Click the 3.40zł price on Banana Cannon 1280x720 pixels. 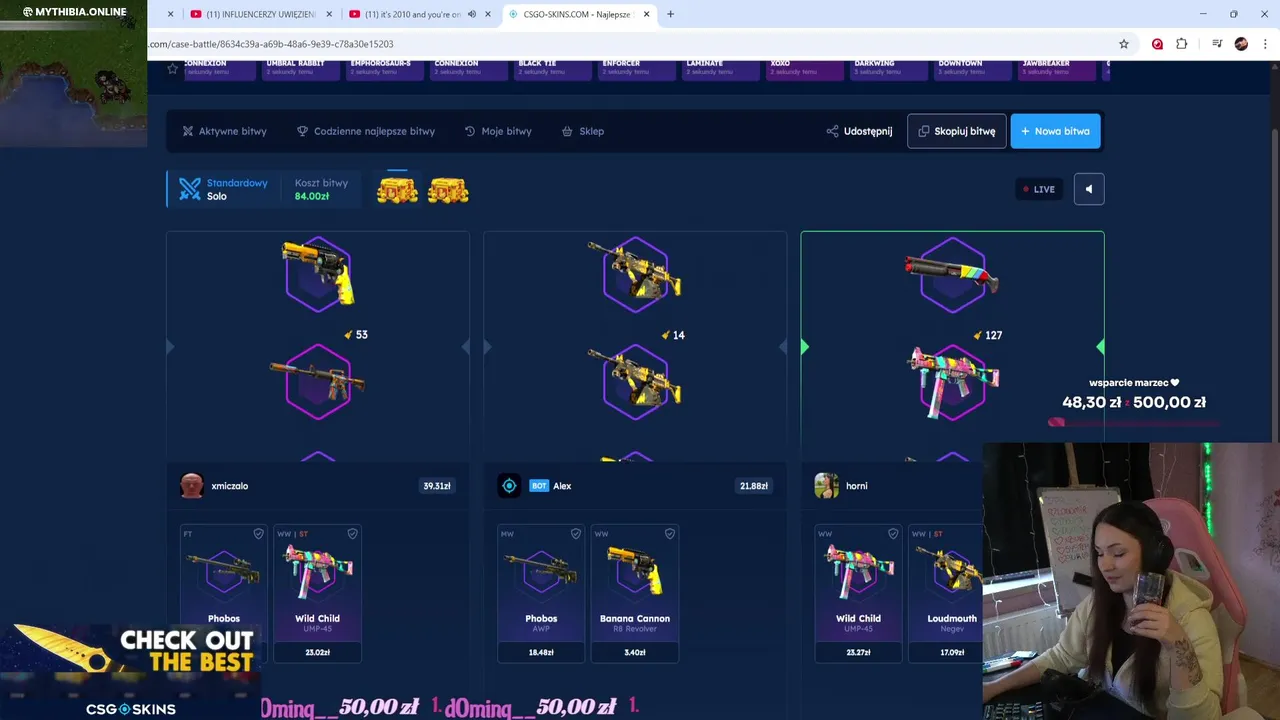coord(635,652)
